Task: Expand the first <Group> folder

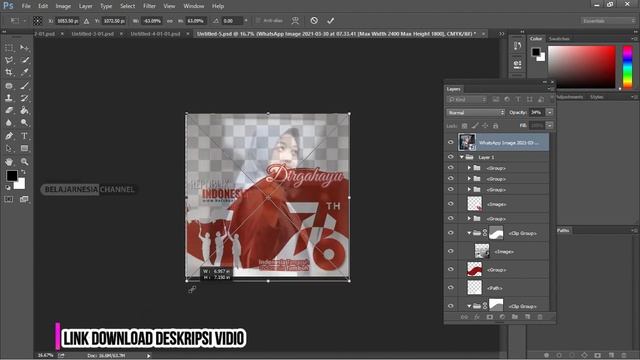Action: click(x=469, y=168)
